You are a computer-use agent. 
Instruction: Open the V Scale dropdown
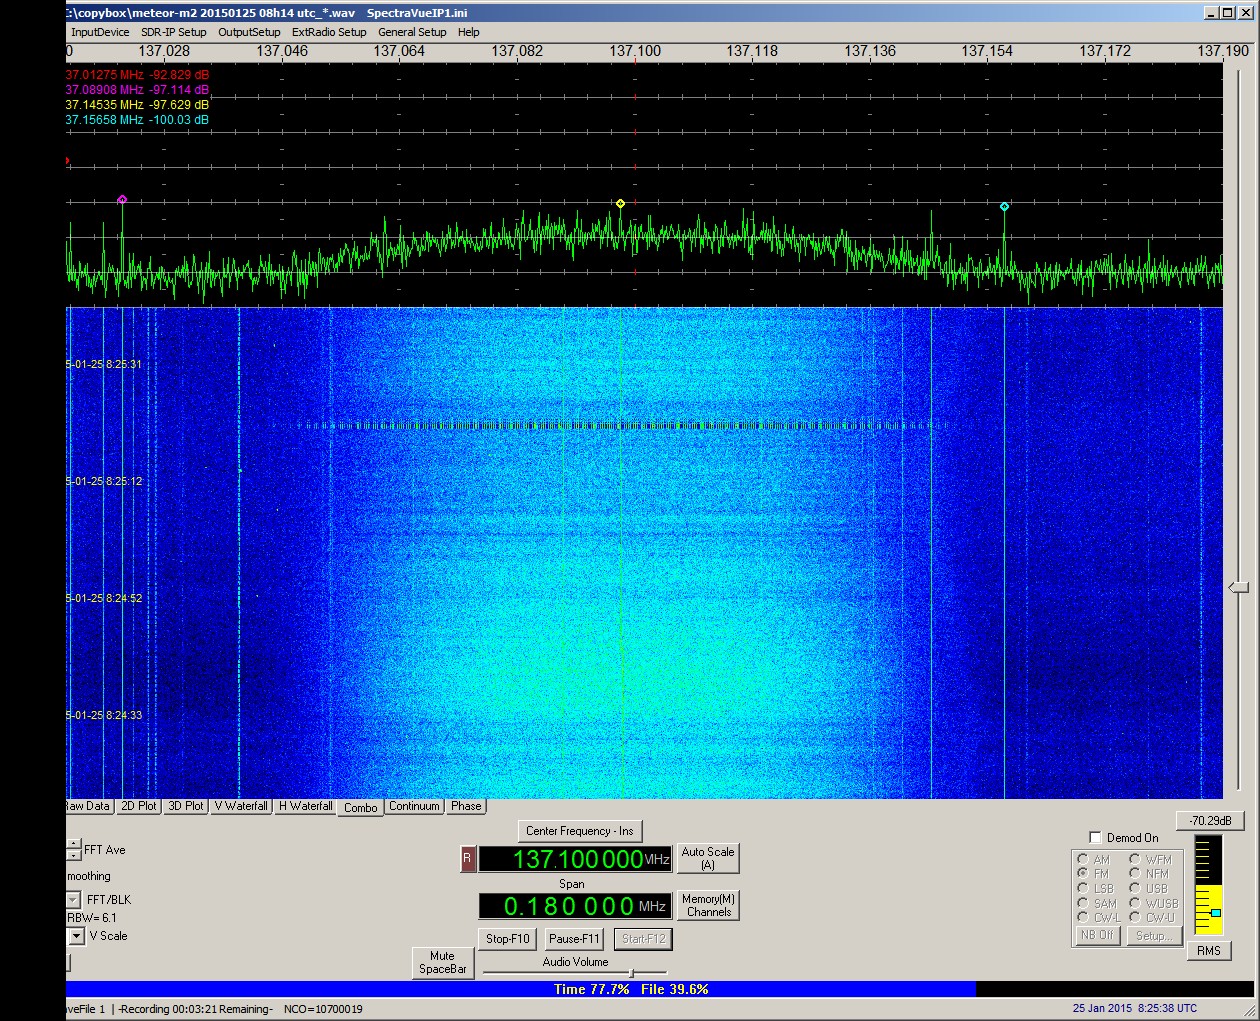point(76,936)
